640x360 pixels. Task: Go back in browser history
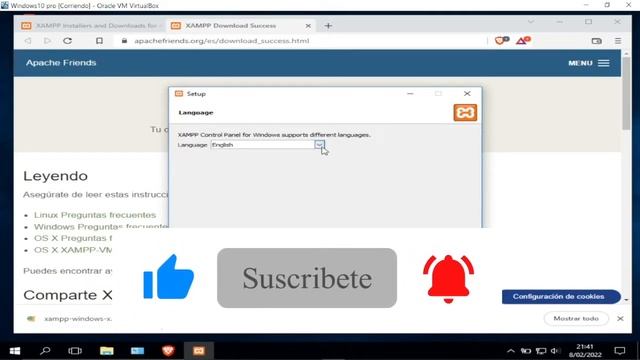click(28, 41)
